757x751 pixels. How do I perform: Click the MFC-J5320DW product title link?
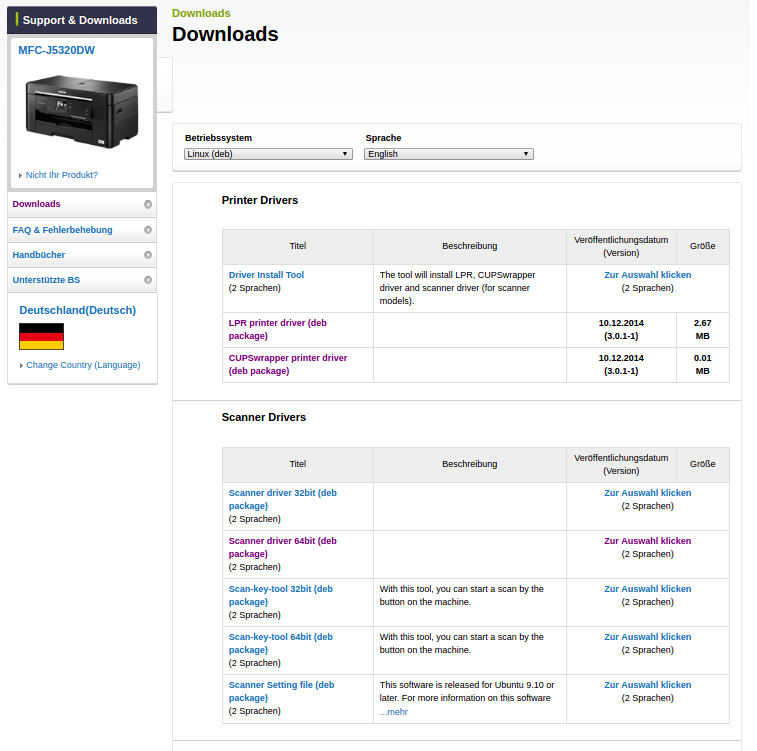(x=56, y=50)
